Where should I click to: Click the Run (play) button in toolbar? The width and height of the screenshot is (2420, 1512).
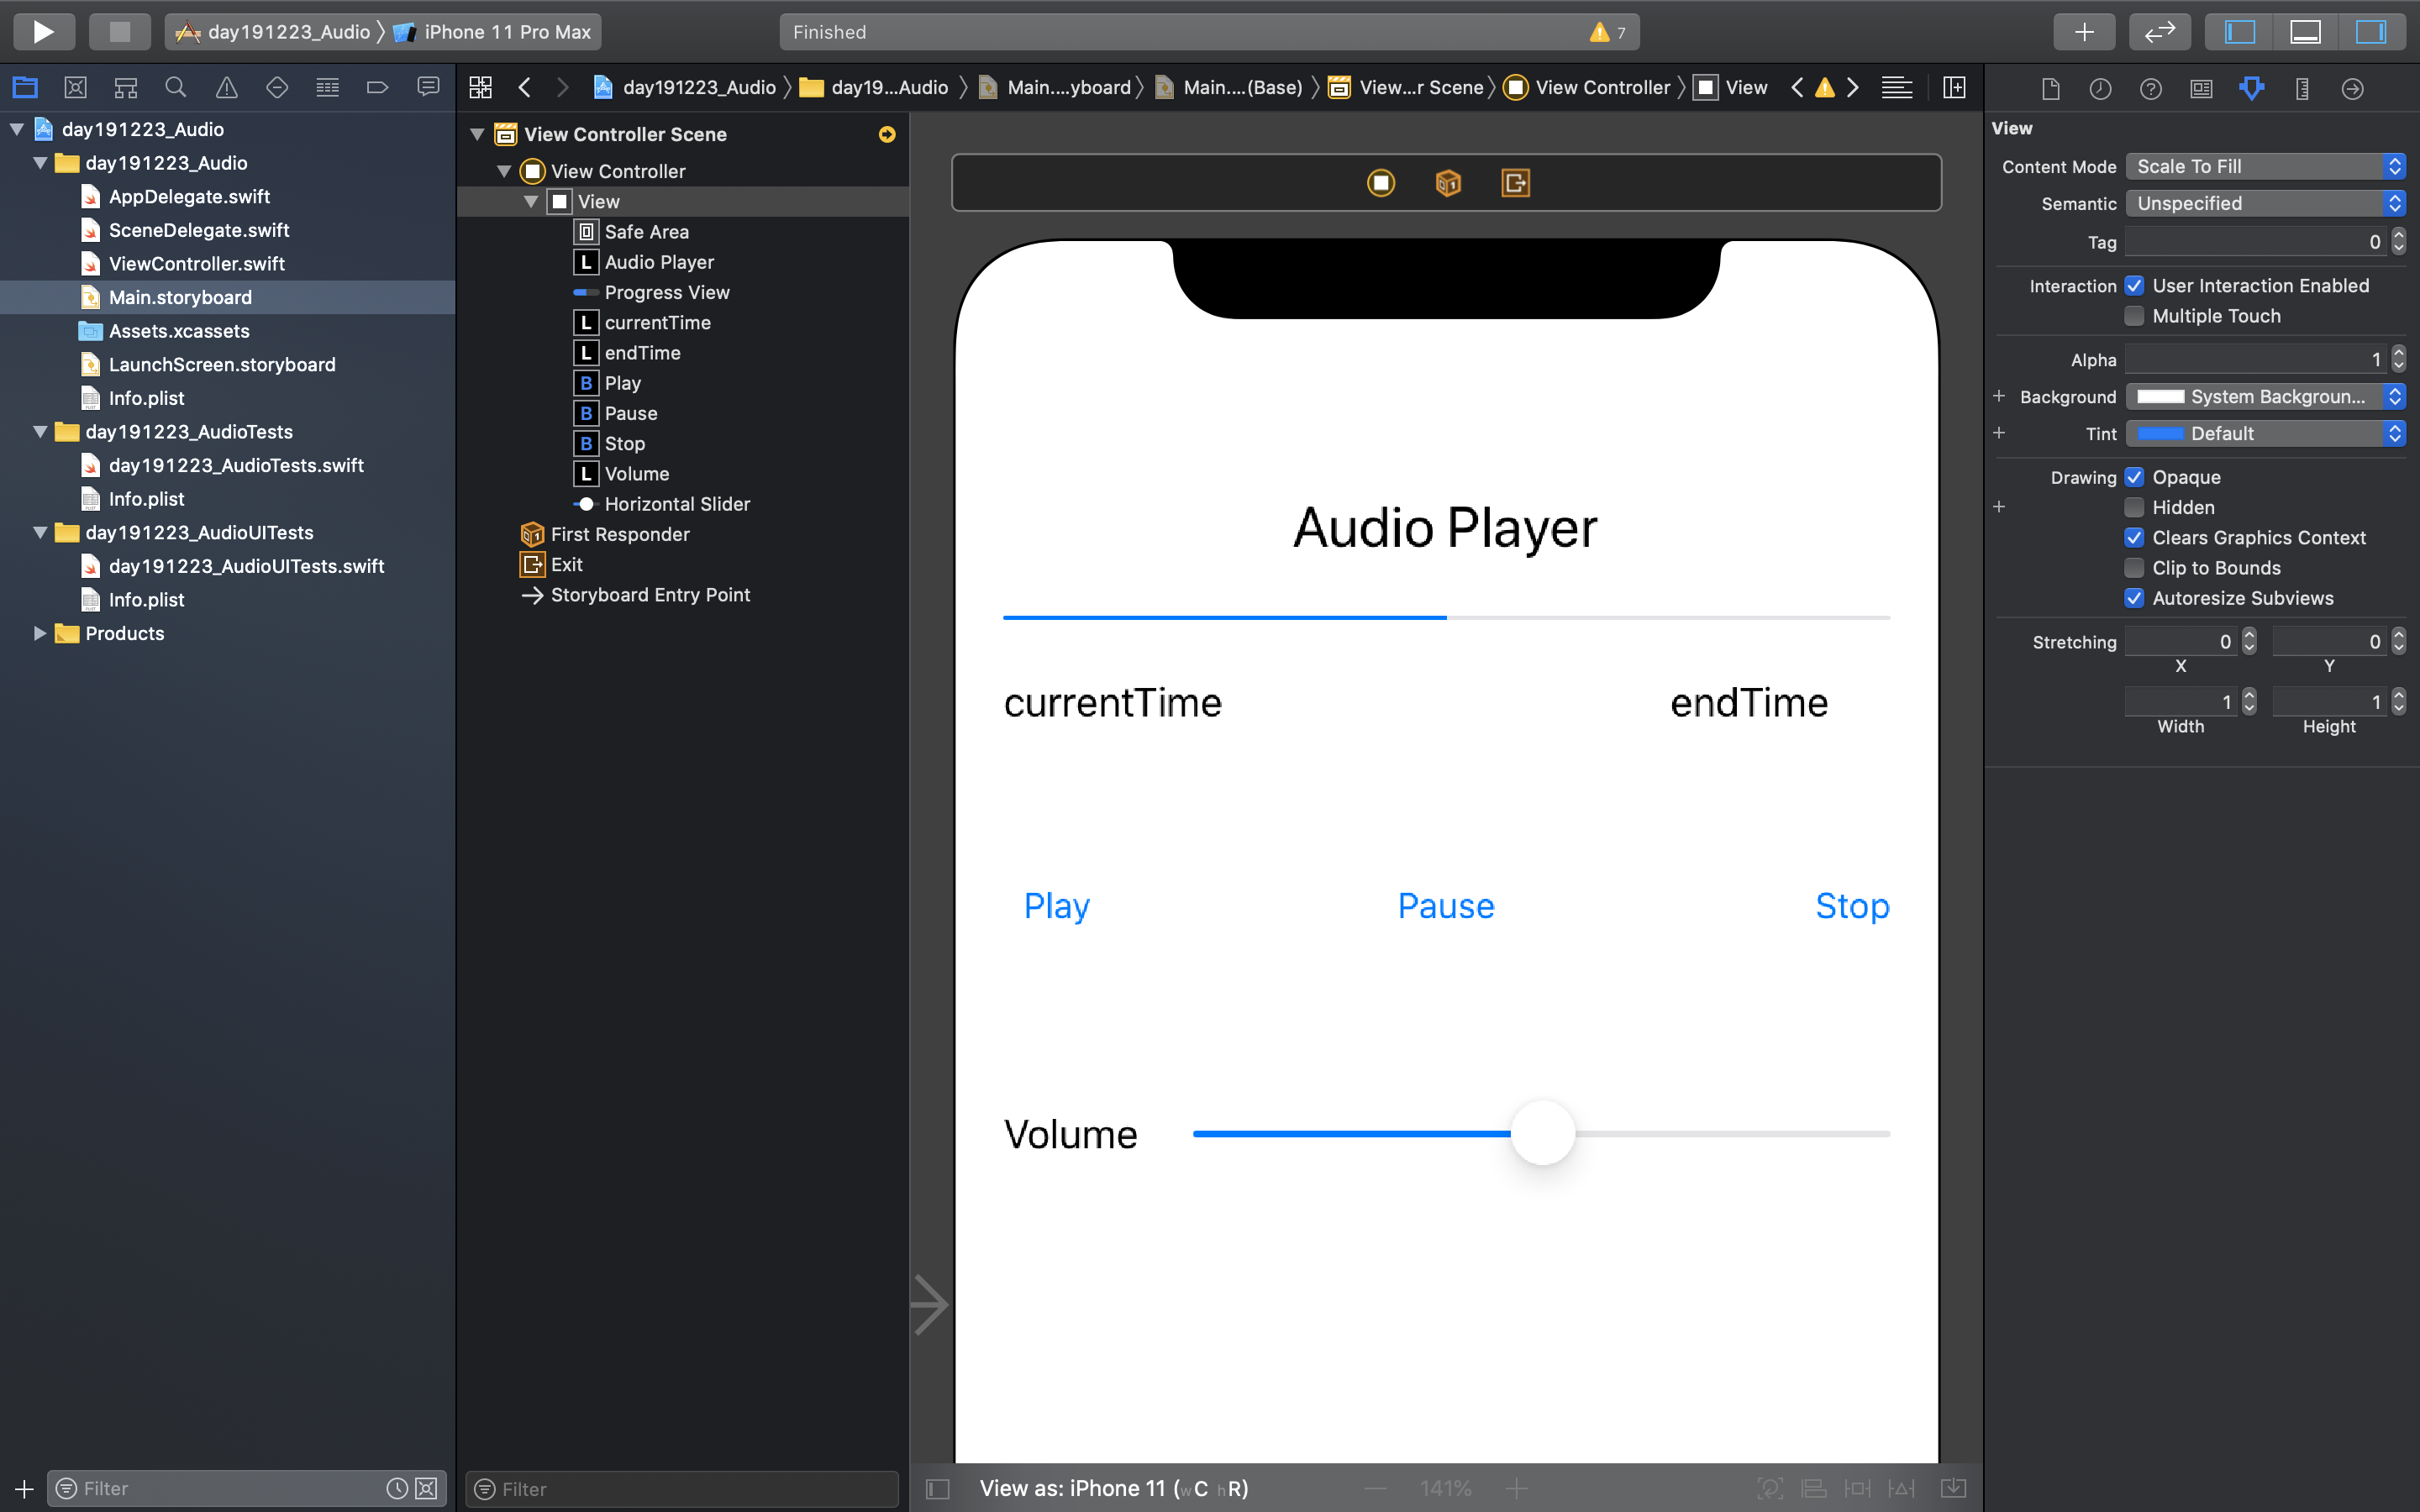[43, 31]
